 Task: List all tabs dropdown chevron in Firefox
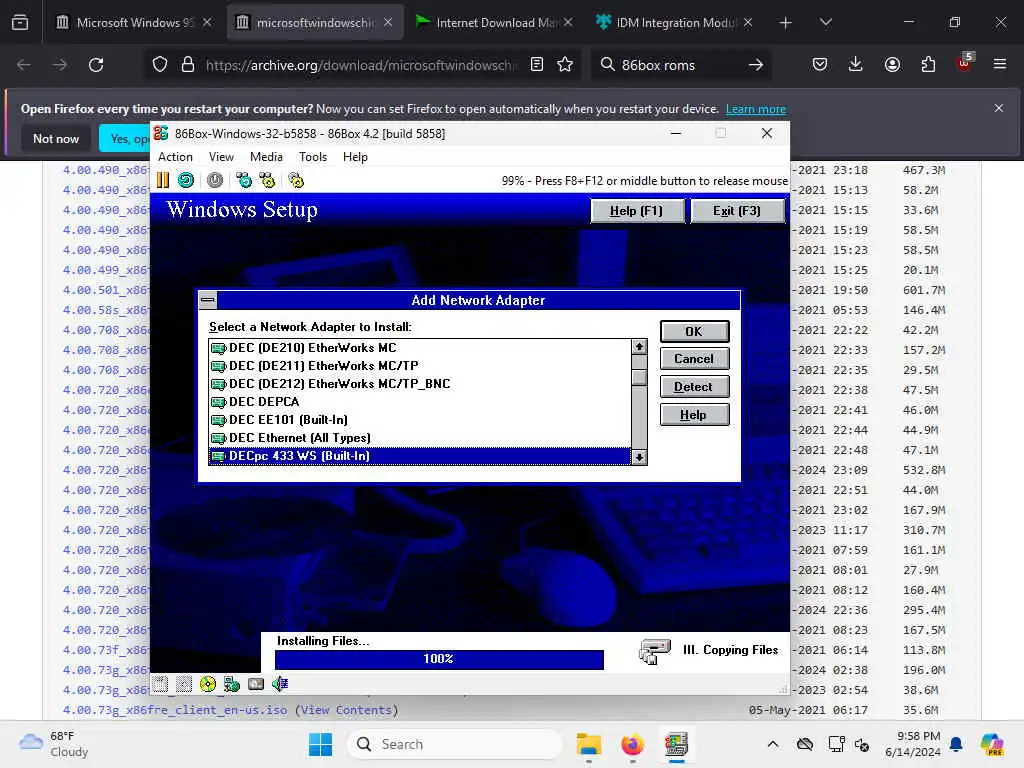[x=825, y=22]
